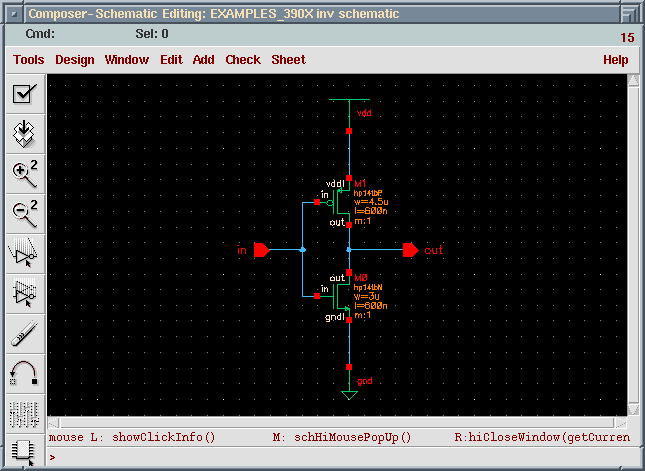Screen dimensions: 645x471
Task: Click the 'Sel: 0' status text
Action: (x=152, y=34)
